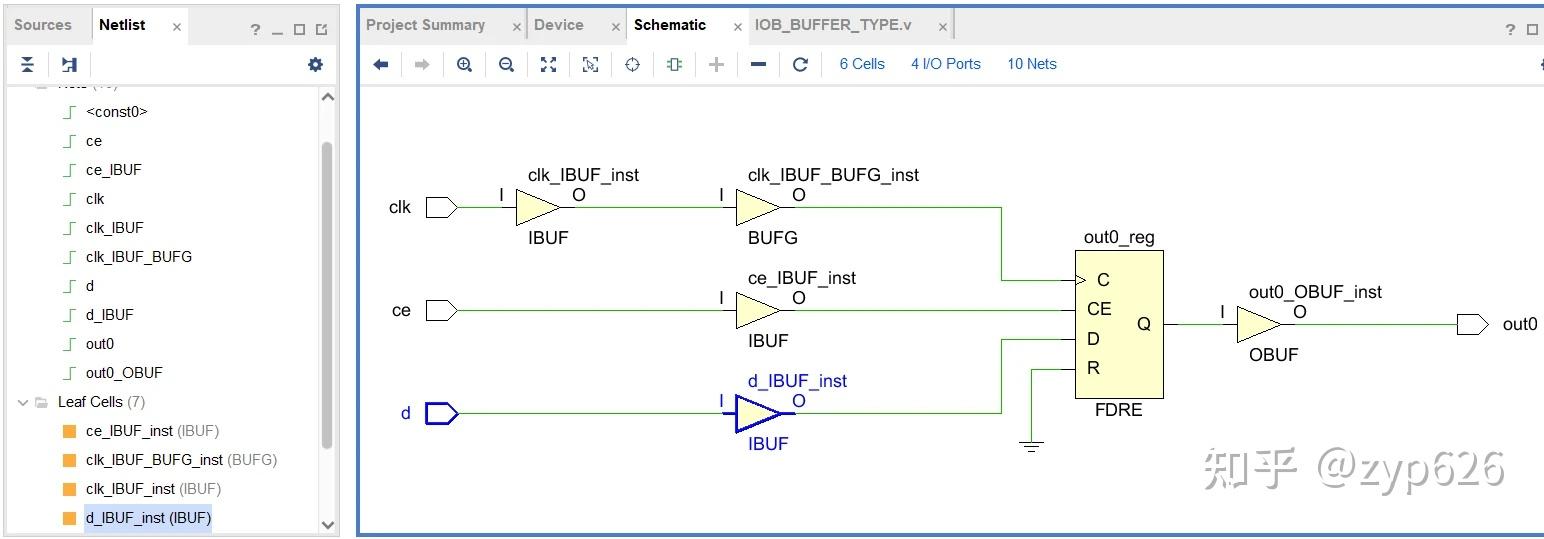Viewport: 1544px width, 539px height.
Task: Zoom in on the schematic
Action: click(x=464, y=64)
